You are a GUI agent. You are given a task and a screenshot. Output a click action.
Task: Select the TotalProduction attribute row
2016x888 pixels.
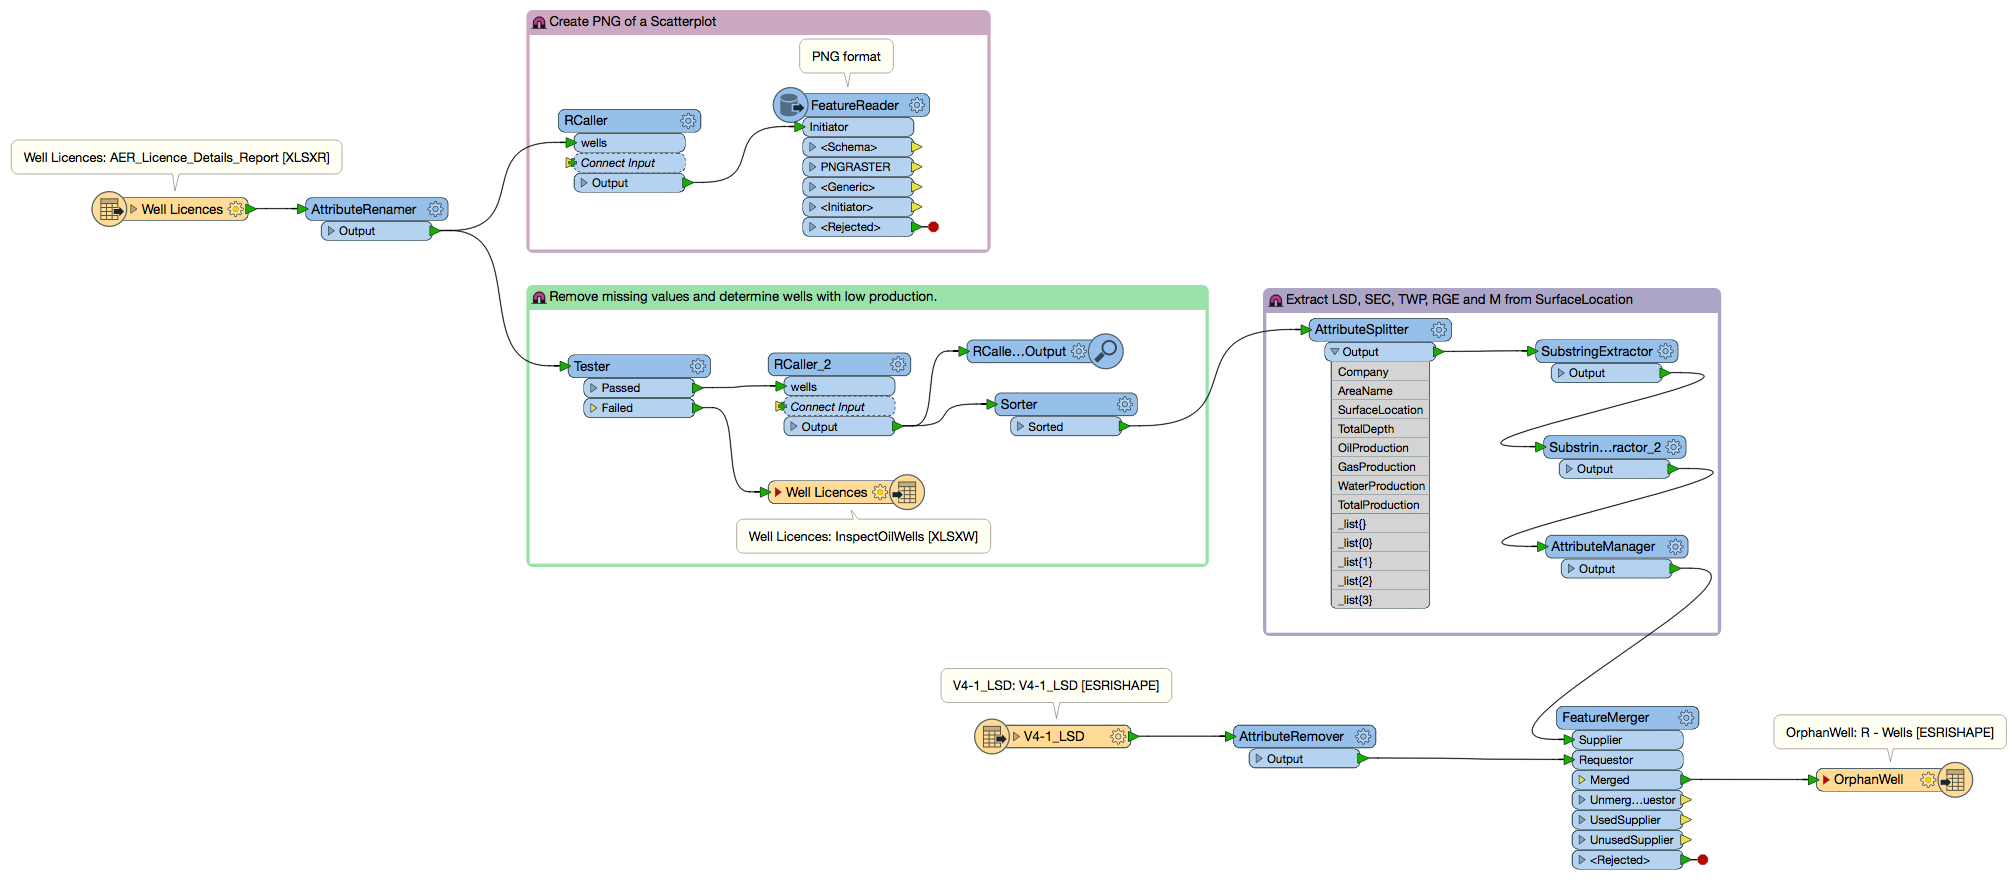[1380, 505]
